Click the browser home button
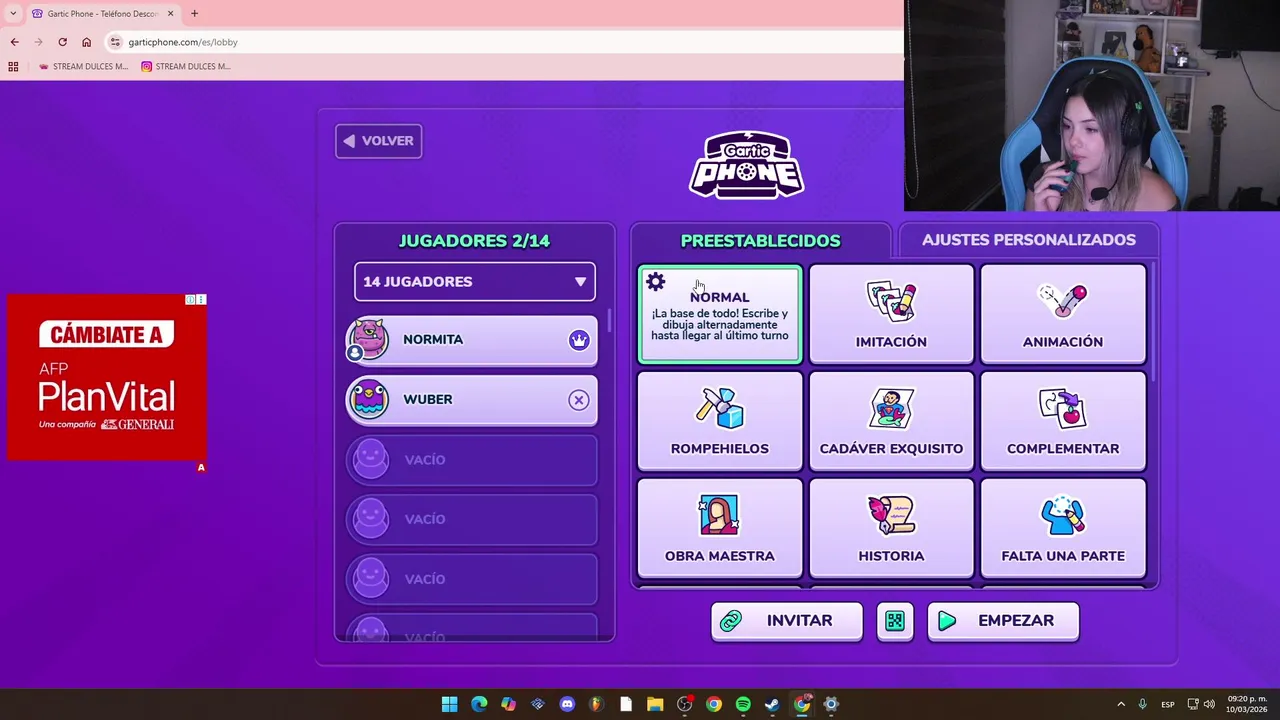The width and height of the screenshot is (1280, 720). pyautogui.click(x=86, y=42)
